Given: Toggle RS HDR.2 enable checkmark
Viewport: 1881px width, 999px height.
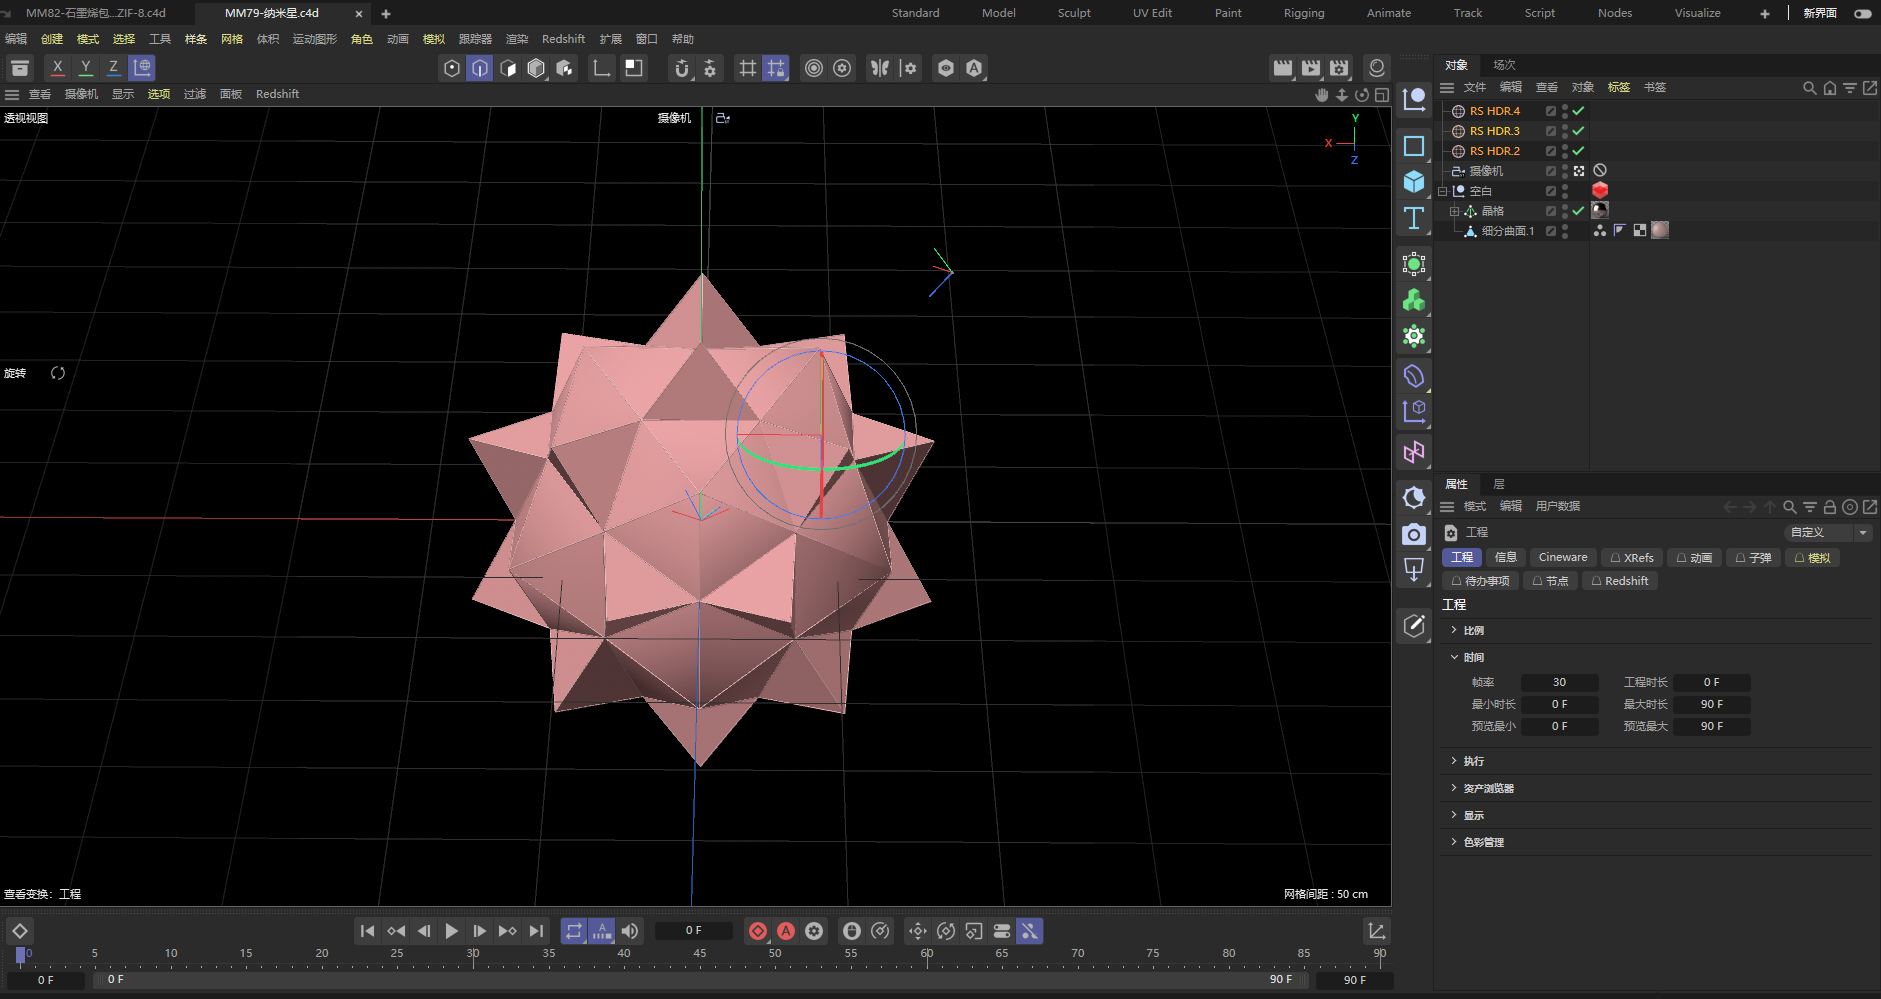Looking at the screenshot, I should click(1578, 151).
